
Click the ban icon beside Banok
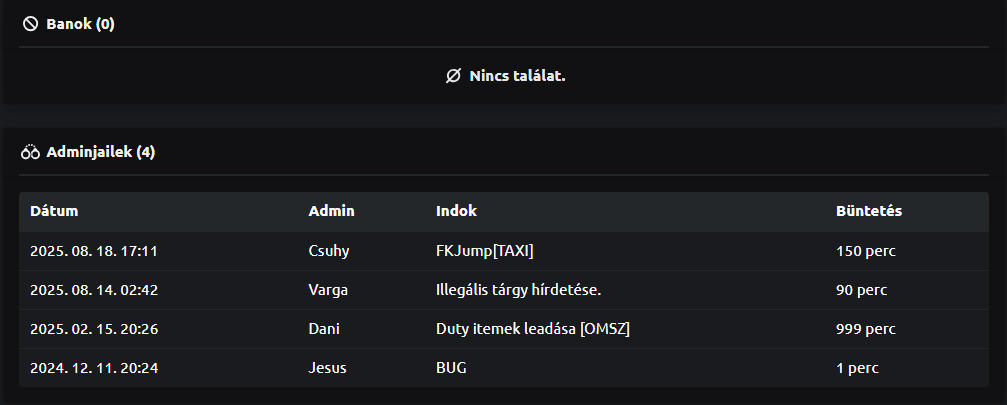(x=30, y=24)
